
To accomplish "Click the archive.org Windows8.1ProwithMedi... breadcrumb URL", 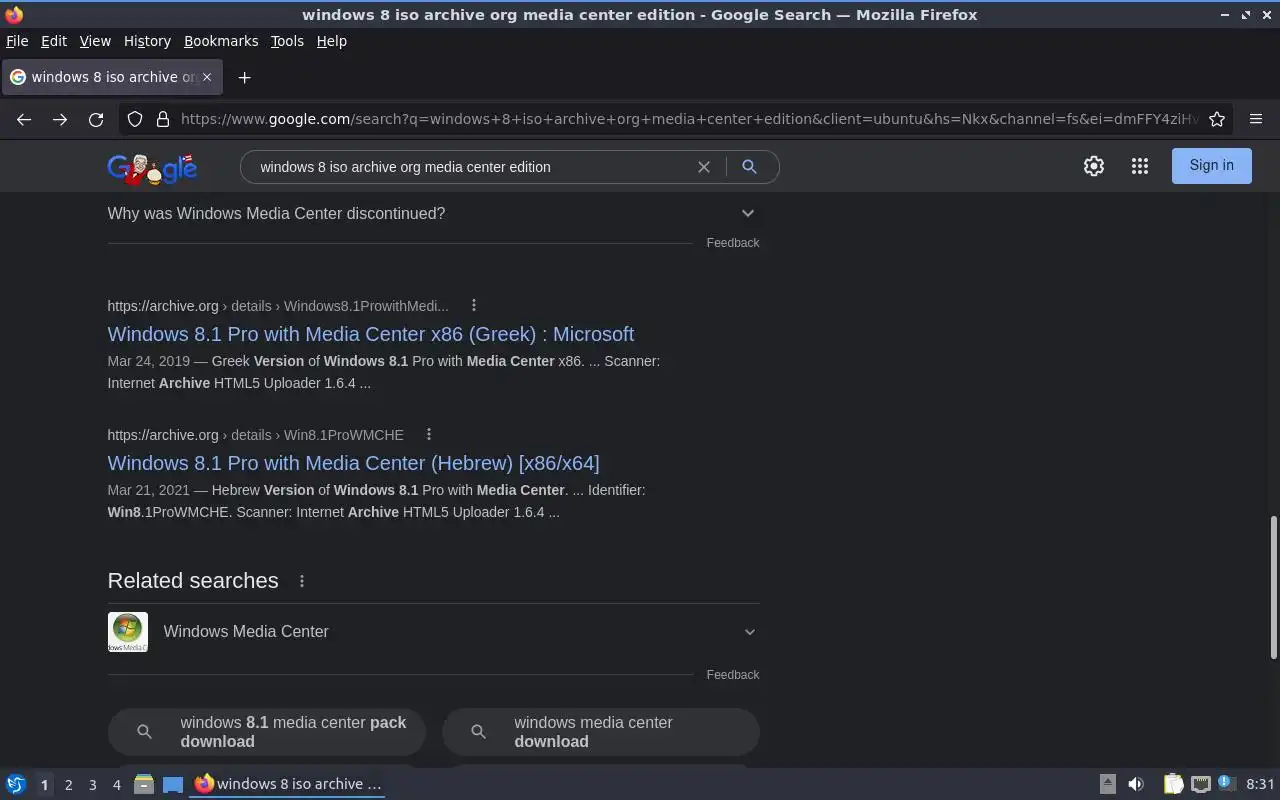I will tap(278, 306).
